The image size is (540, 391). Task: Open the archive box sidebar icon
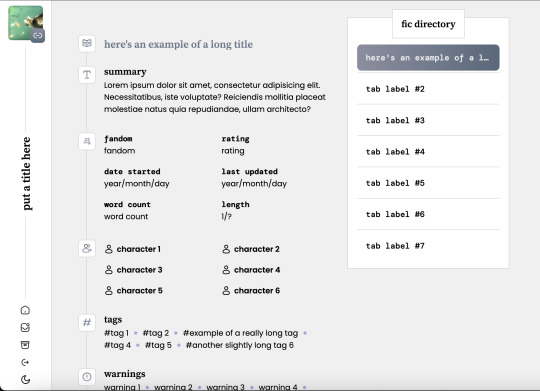pos(25,345)
